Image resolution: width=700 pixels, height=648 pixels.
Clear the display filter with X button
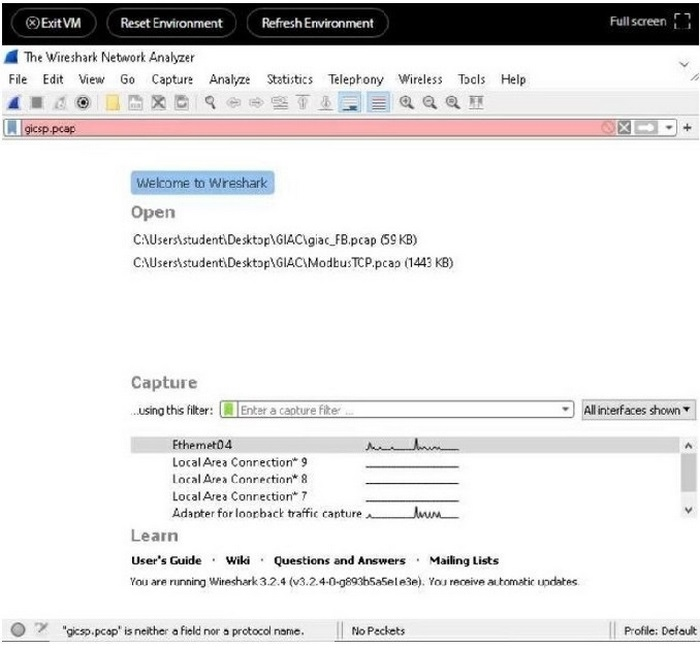click(x=624, y=128)
